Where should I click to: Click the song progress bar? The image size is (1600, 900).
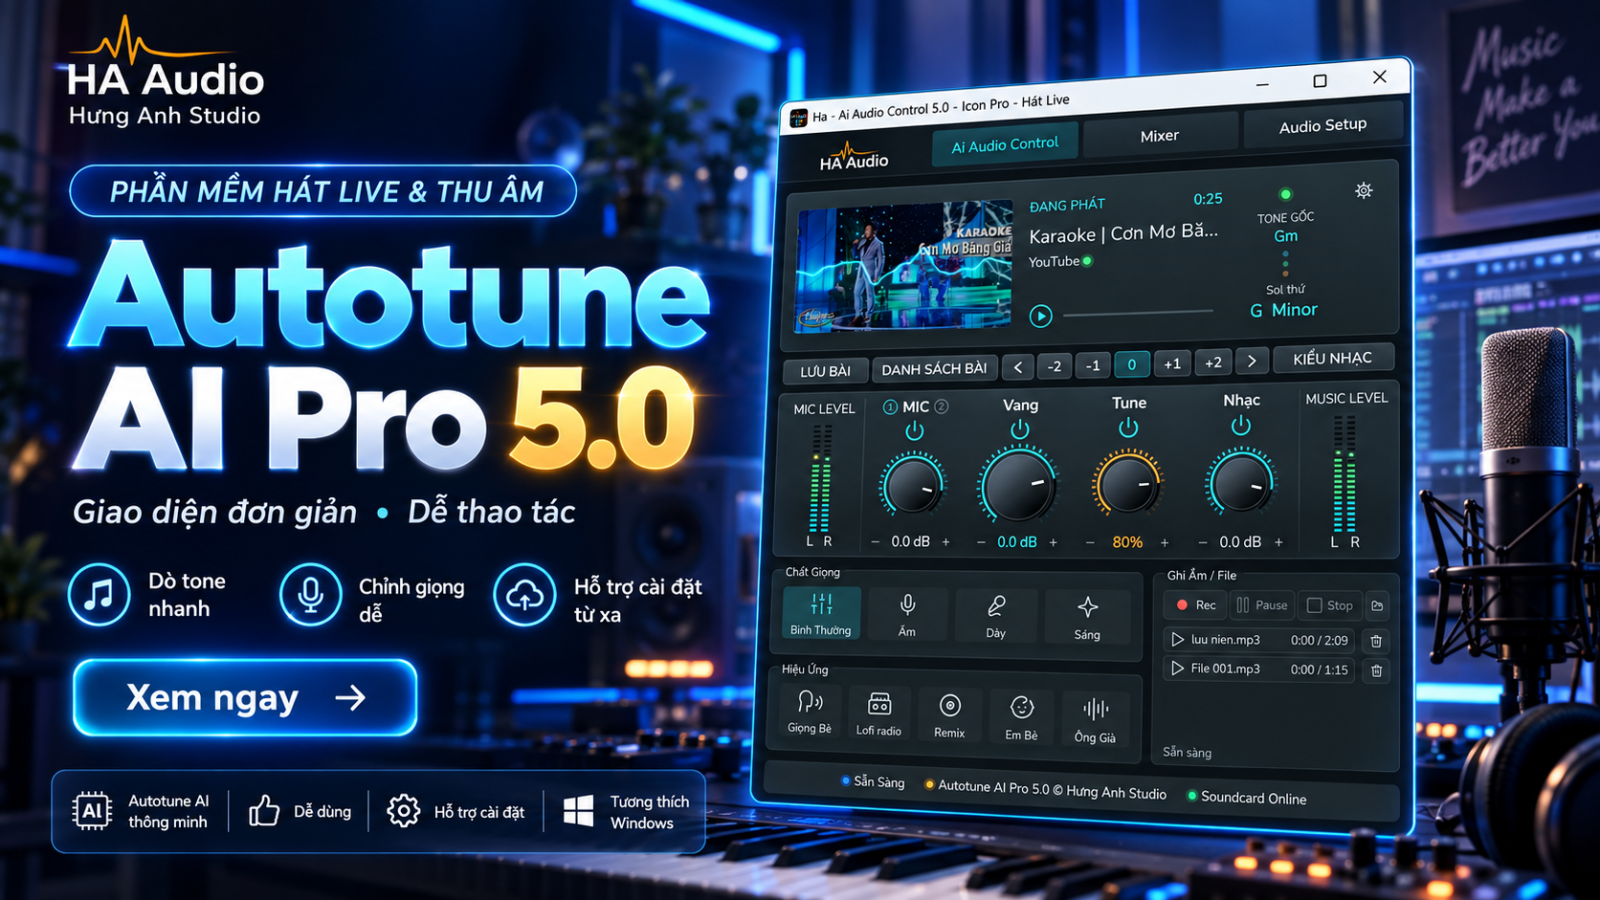pyautogui.click(x=1138, y=313)
